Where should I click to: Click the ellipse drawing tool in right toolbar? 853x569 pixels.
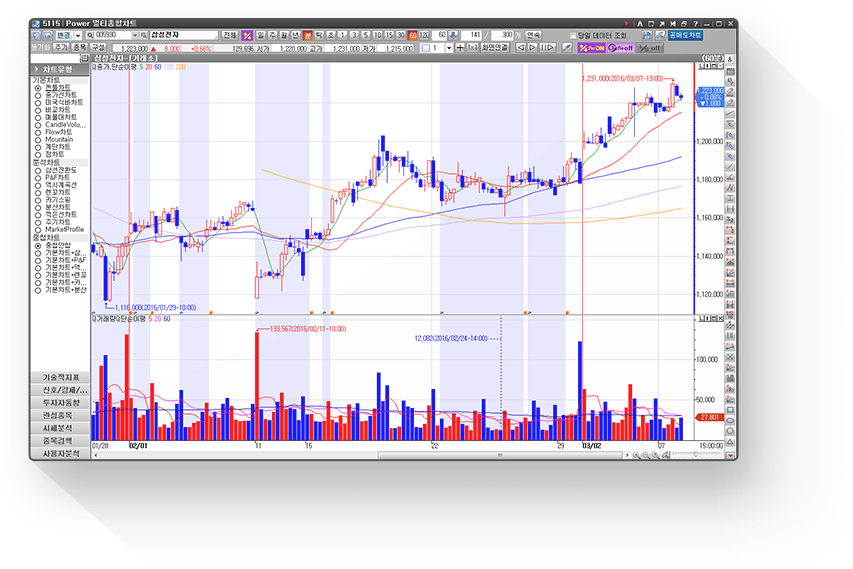pyautogui.click(x=730, y=420)
